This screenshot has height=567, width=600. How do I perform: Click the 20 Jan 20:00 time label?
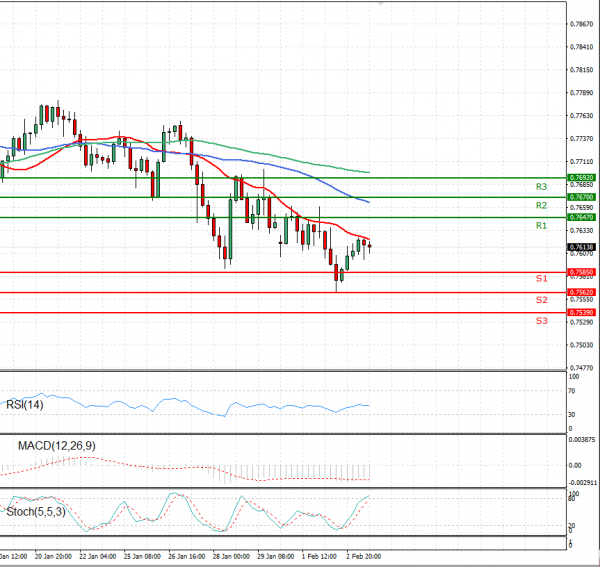(53, 556)
